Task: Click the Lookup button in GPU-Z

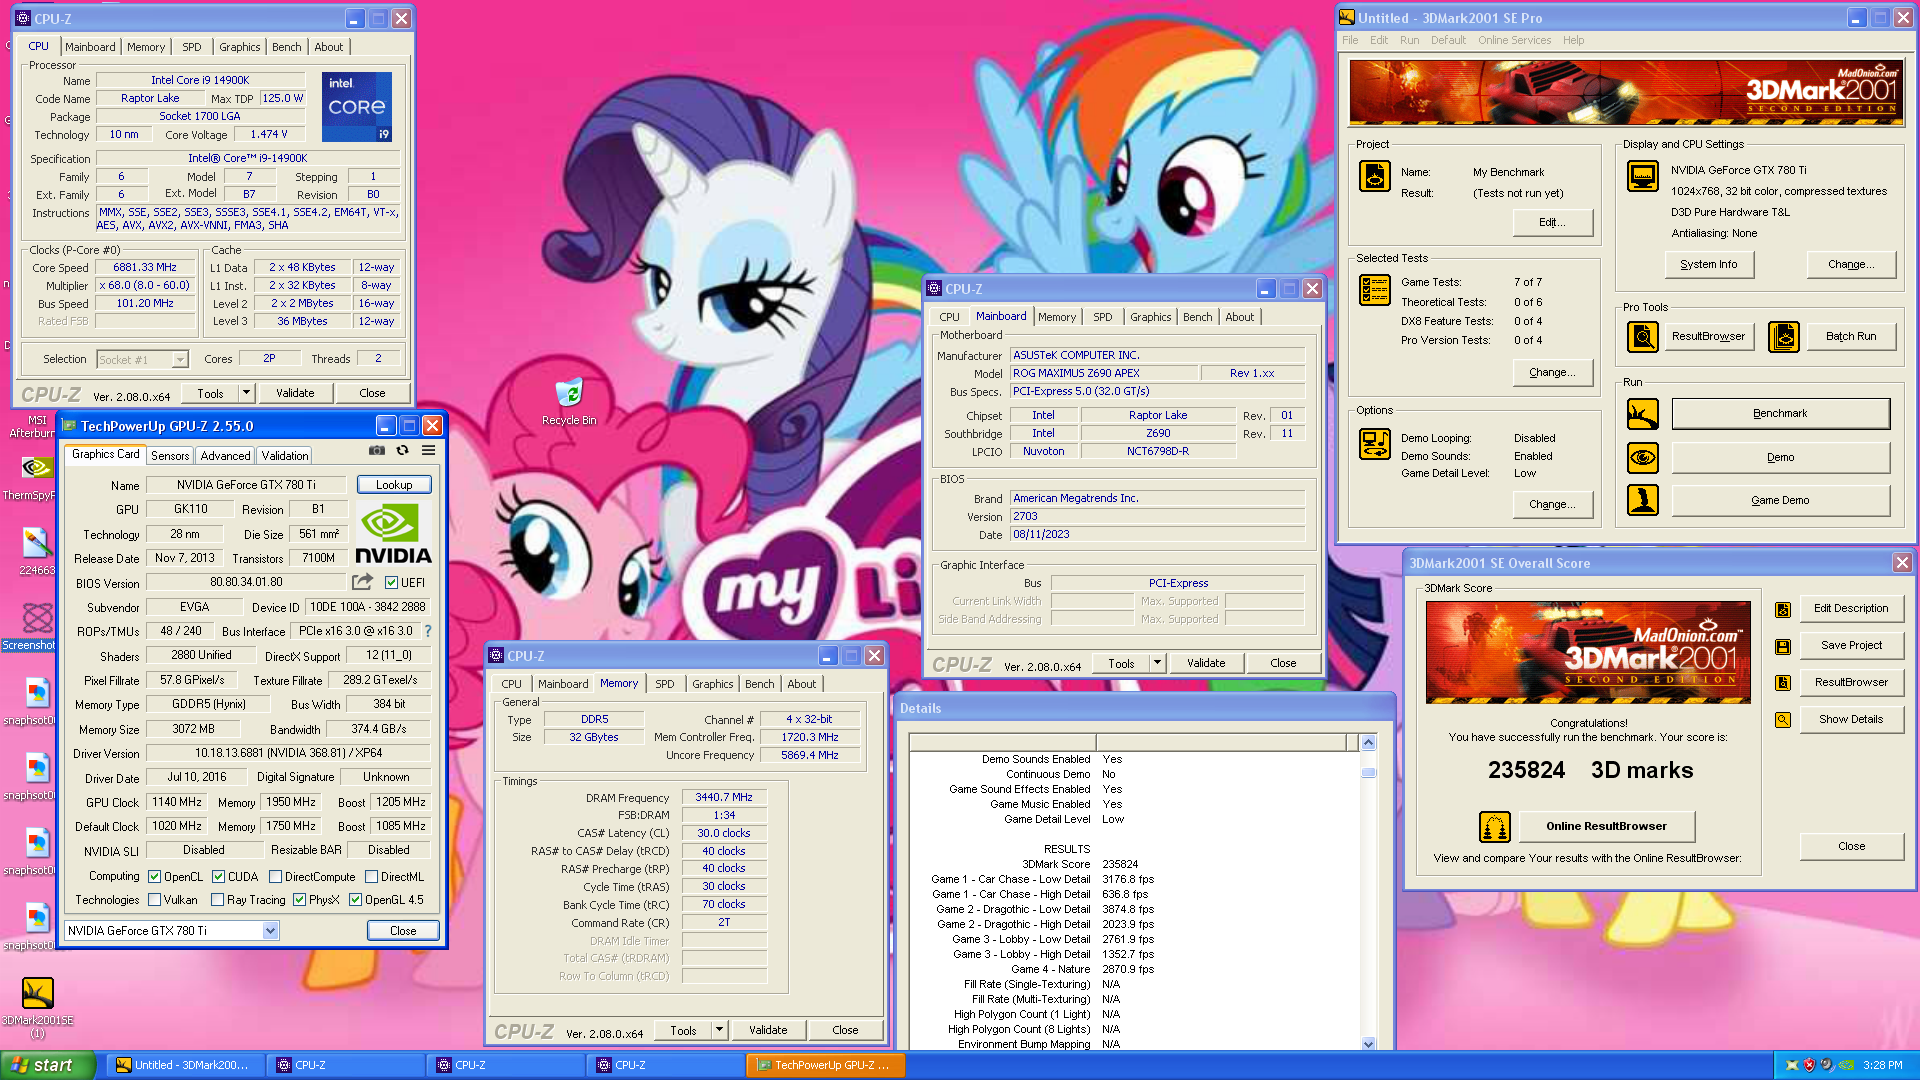Action: coord(394,485)
